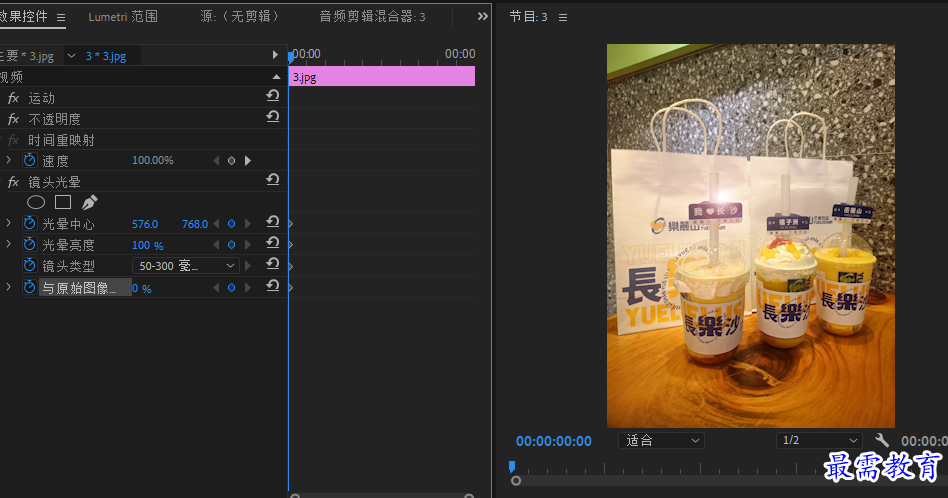Toggle timeline view with the play arrow
948x498 pixels.
[x=275, y=55]
